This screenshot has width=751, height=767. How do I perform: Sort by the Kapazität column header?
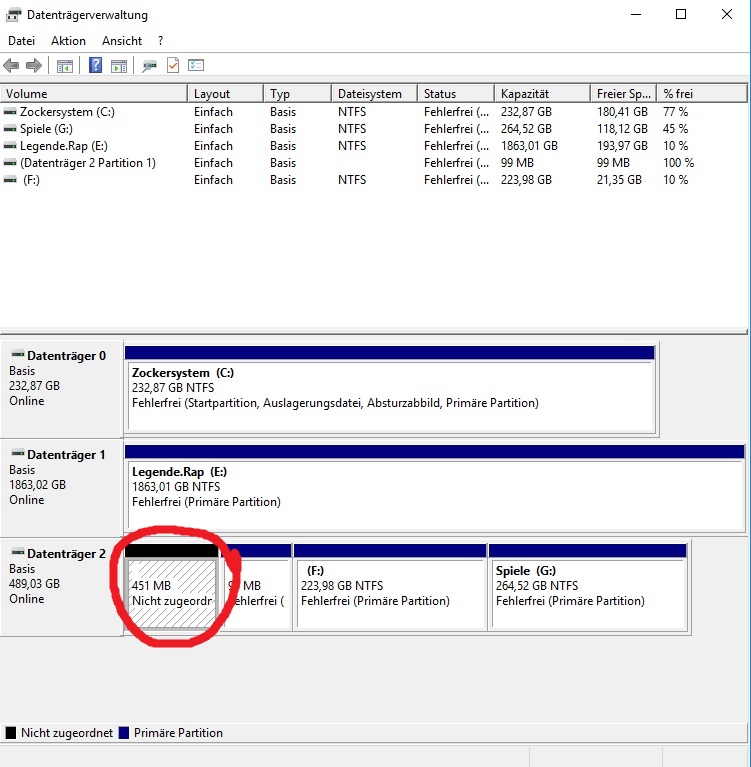[543, 93]
